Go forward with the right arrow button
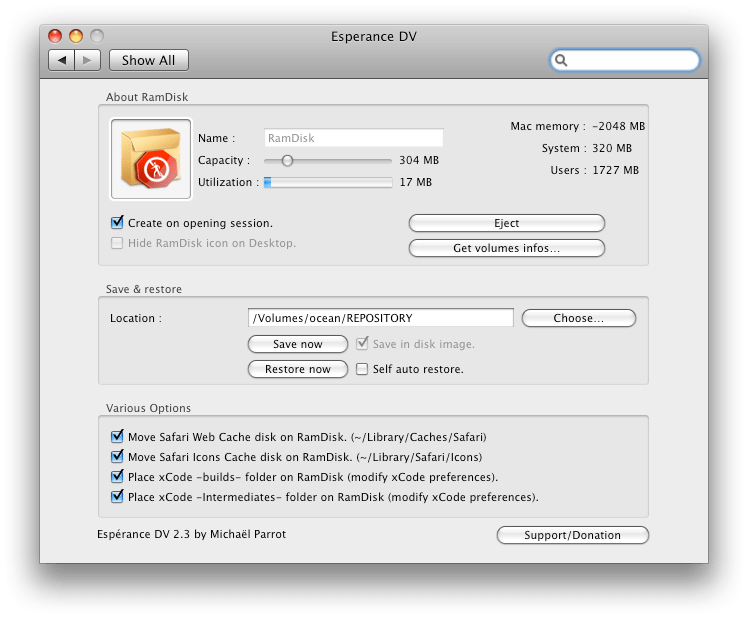This screenshot has width=748, height=618. [87, 60]
